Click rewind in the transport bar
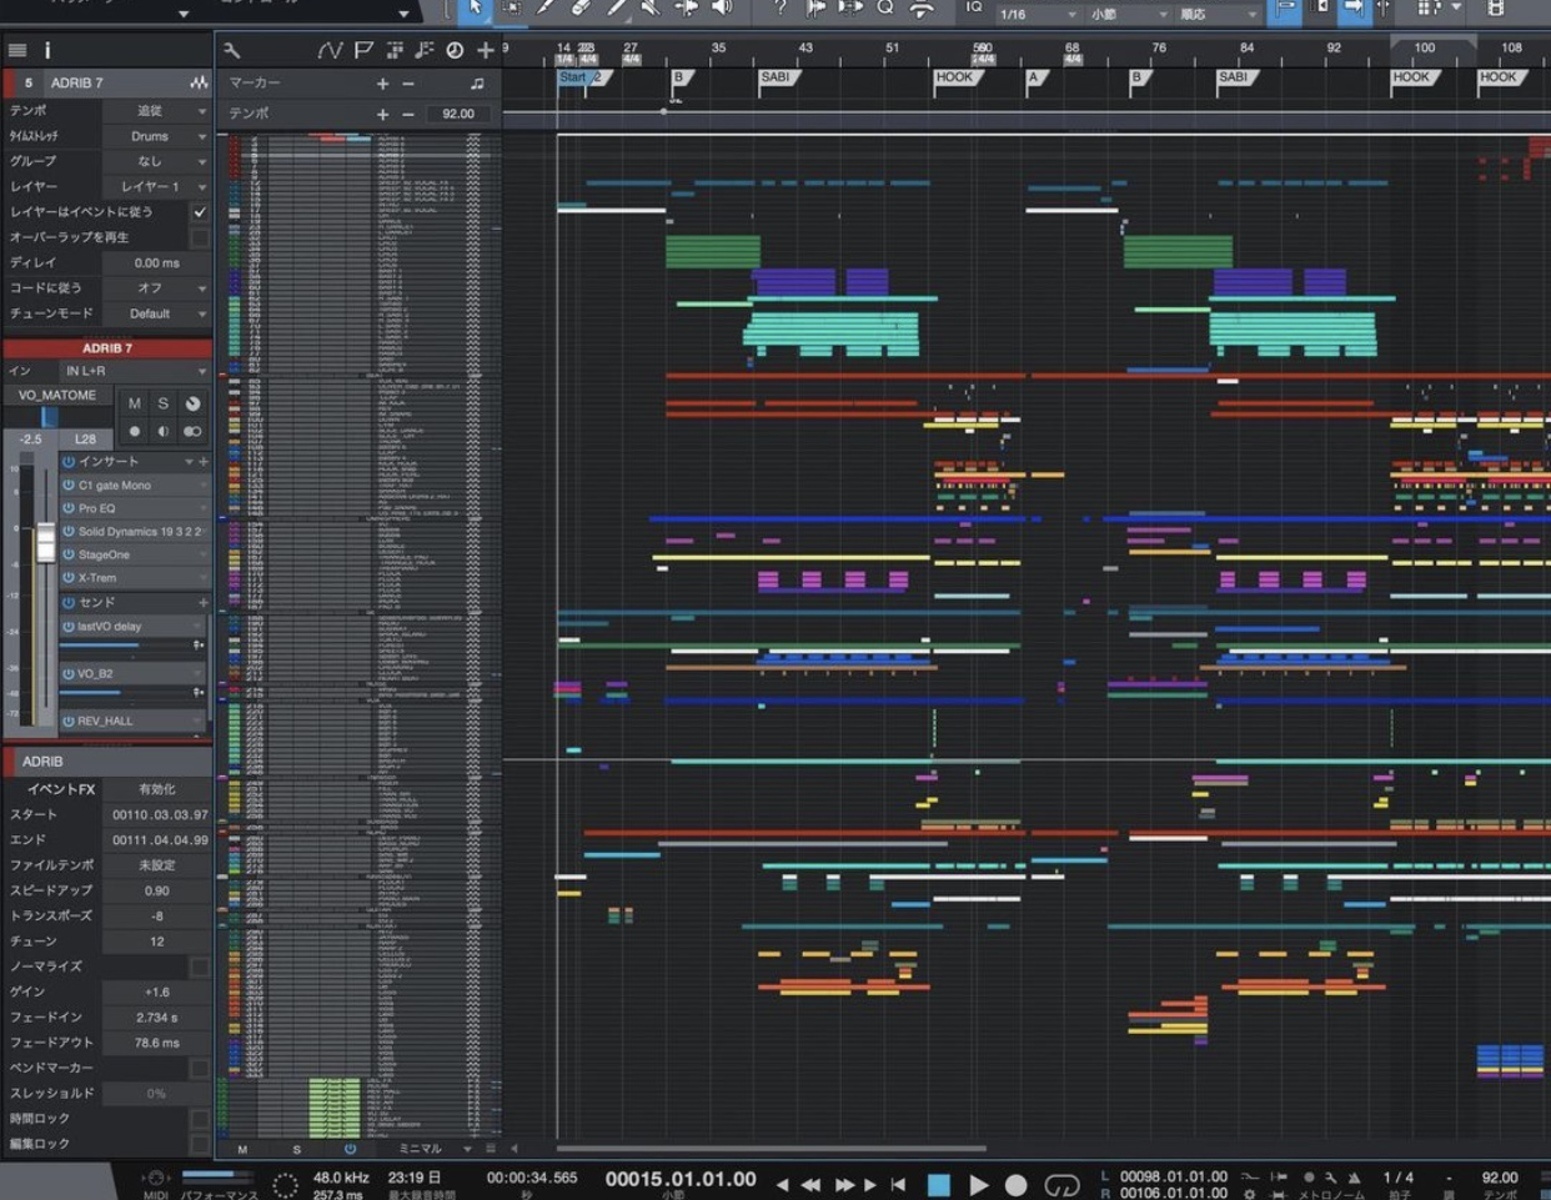Viewport: 1551px width, 1200px height. (811, 1185)
